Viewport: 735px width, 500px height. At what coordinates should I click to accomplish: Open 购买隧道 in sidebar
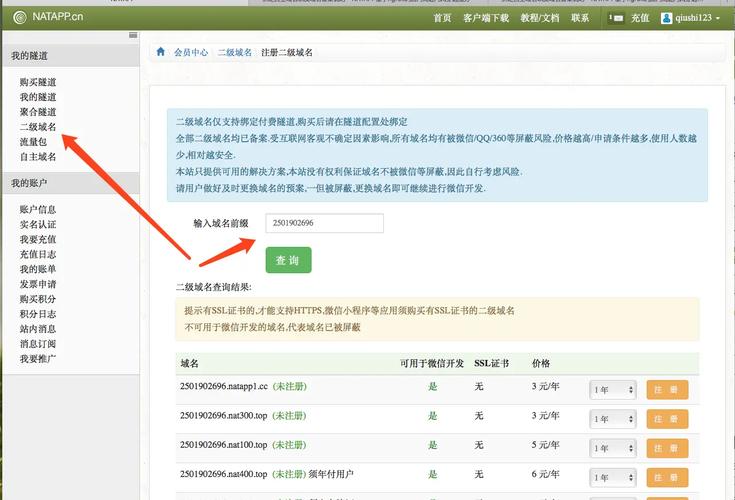[38, 82]
